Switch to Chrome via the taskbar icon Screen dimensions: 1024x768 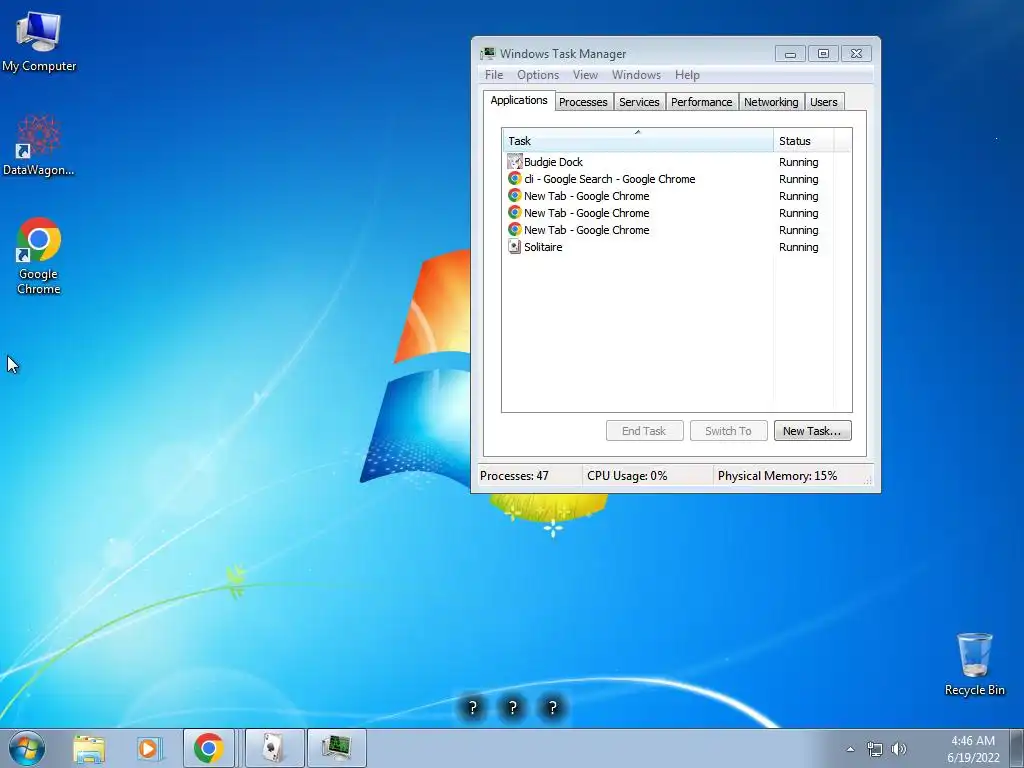pos(208,748)
